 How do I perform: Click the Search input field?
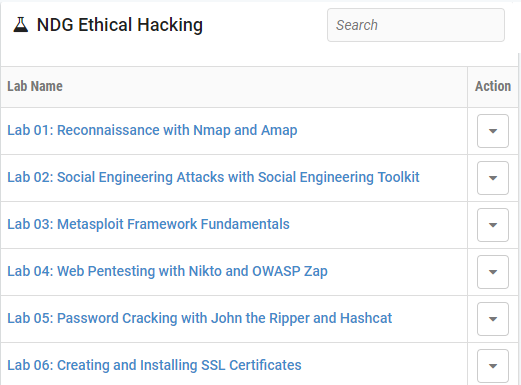click(x=416, y=25)
